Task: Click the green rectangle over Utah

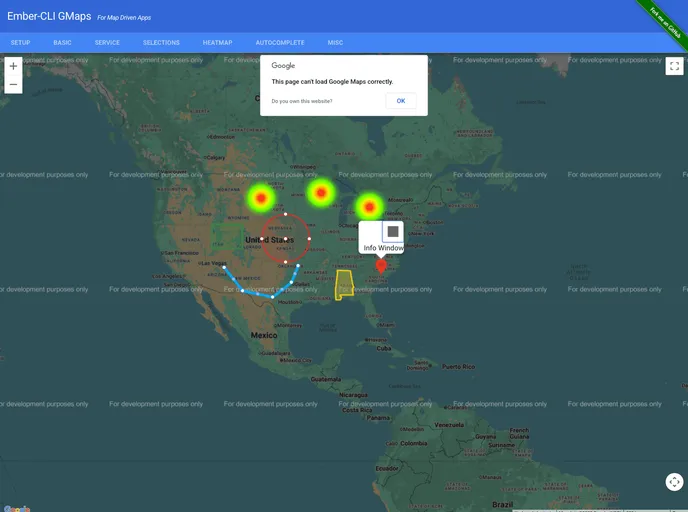Action: click(x=227, y=237)
